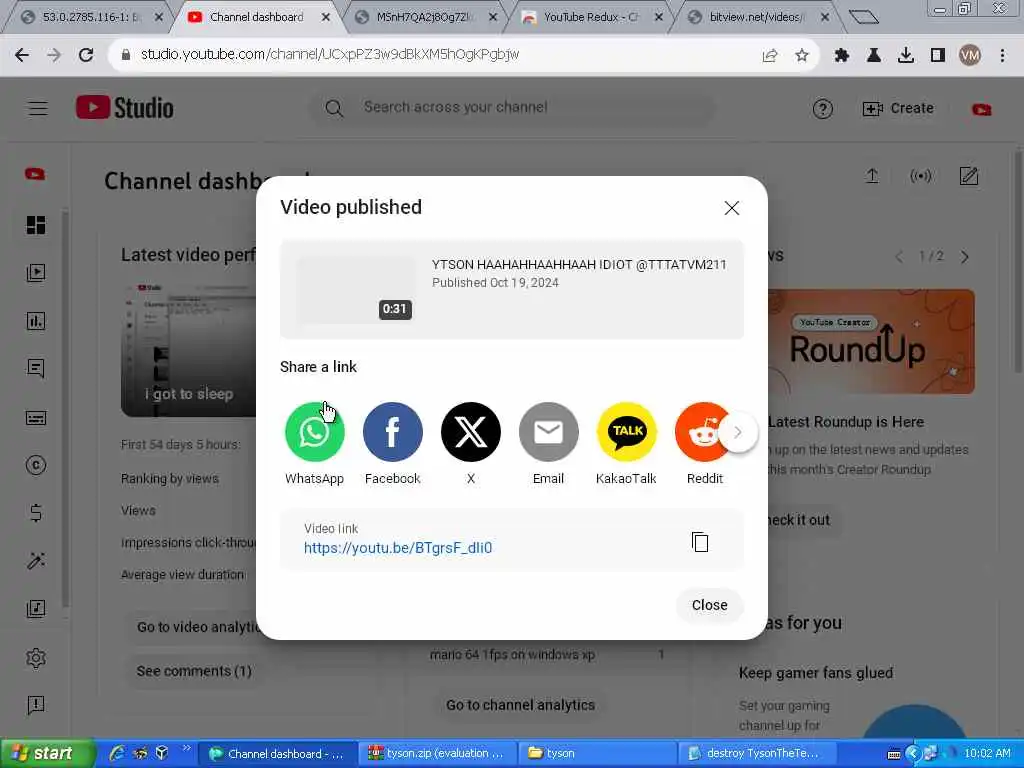Toggle the browser side panel icon
Image resolution: width=1024 pixels, height=768 pixels.
[x=938, y=56]
